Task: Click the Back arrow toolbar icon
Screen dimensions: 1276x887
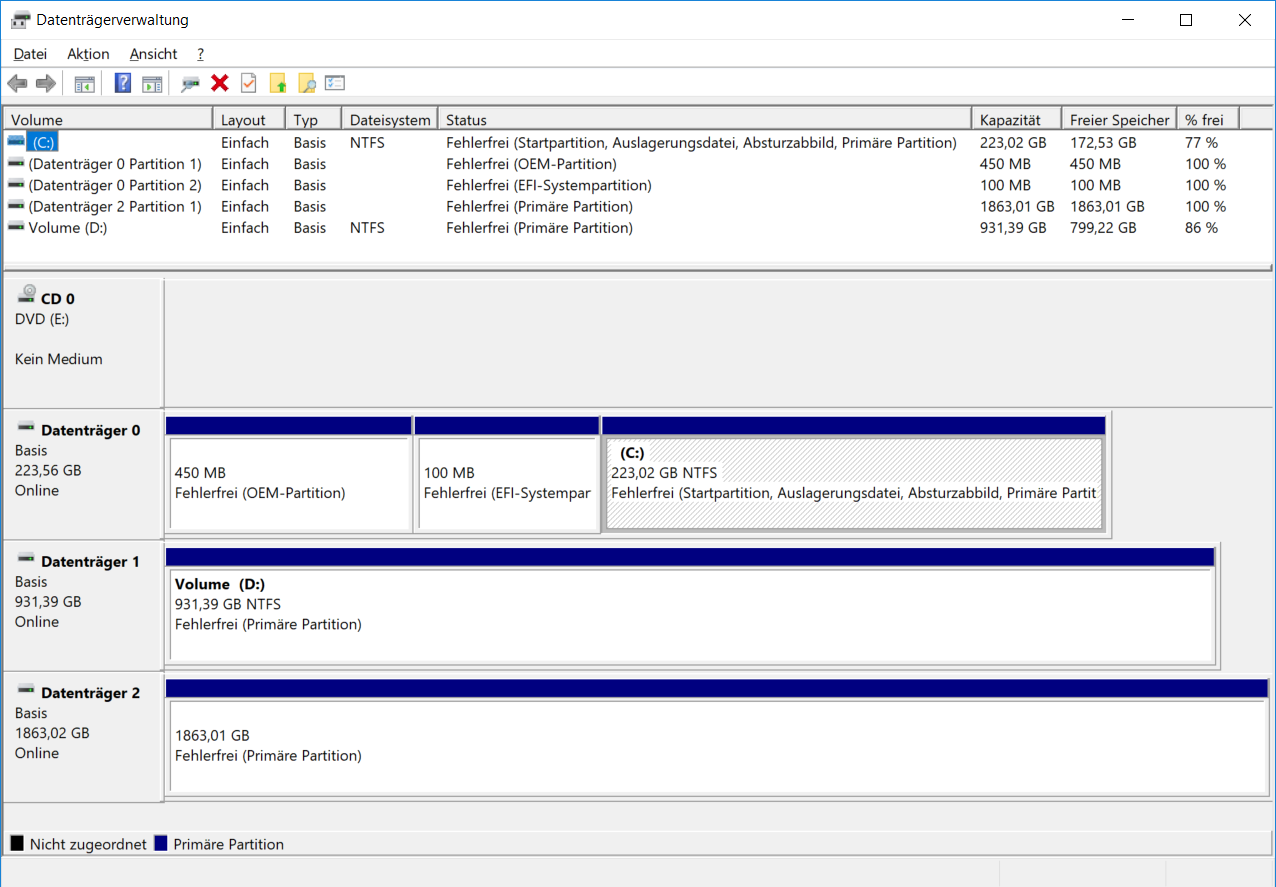Action: click(x=17, y=84)
